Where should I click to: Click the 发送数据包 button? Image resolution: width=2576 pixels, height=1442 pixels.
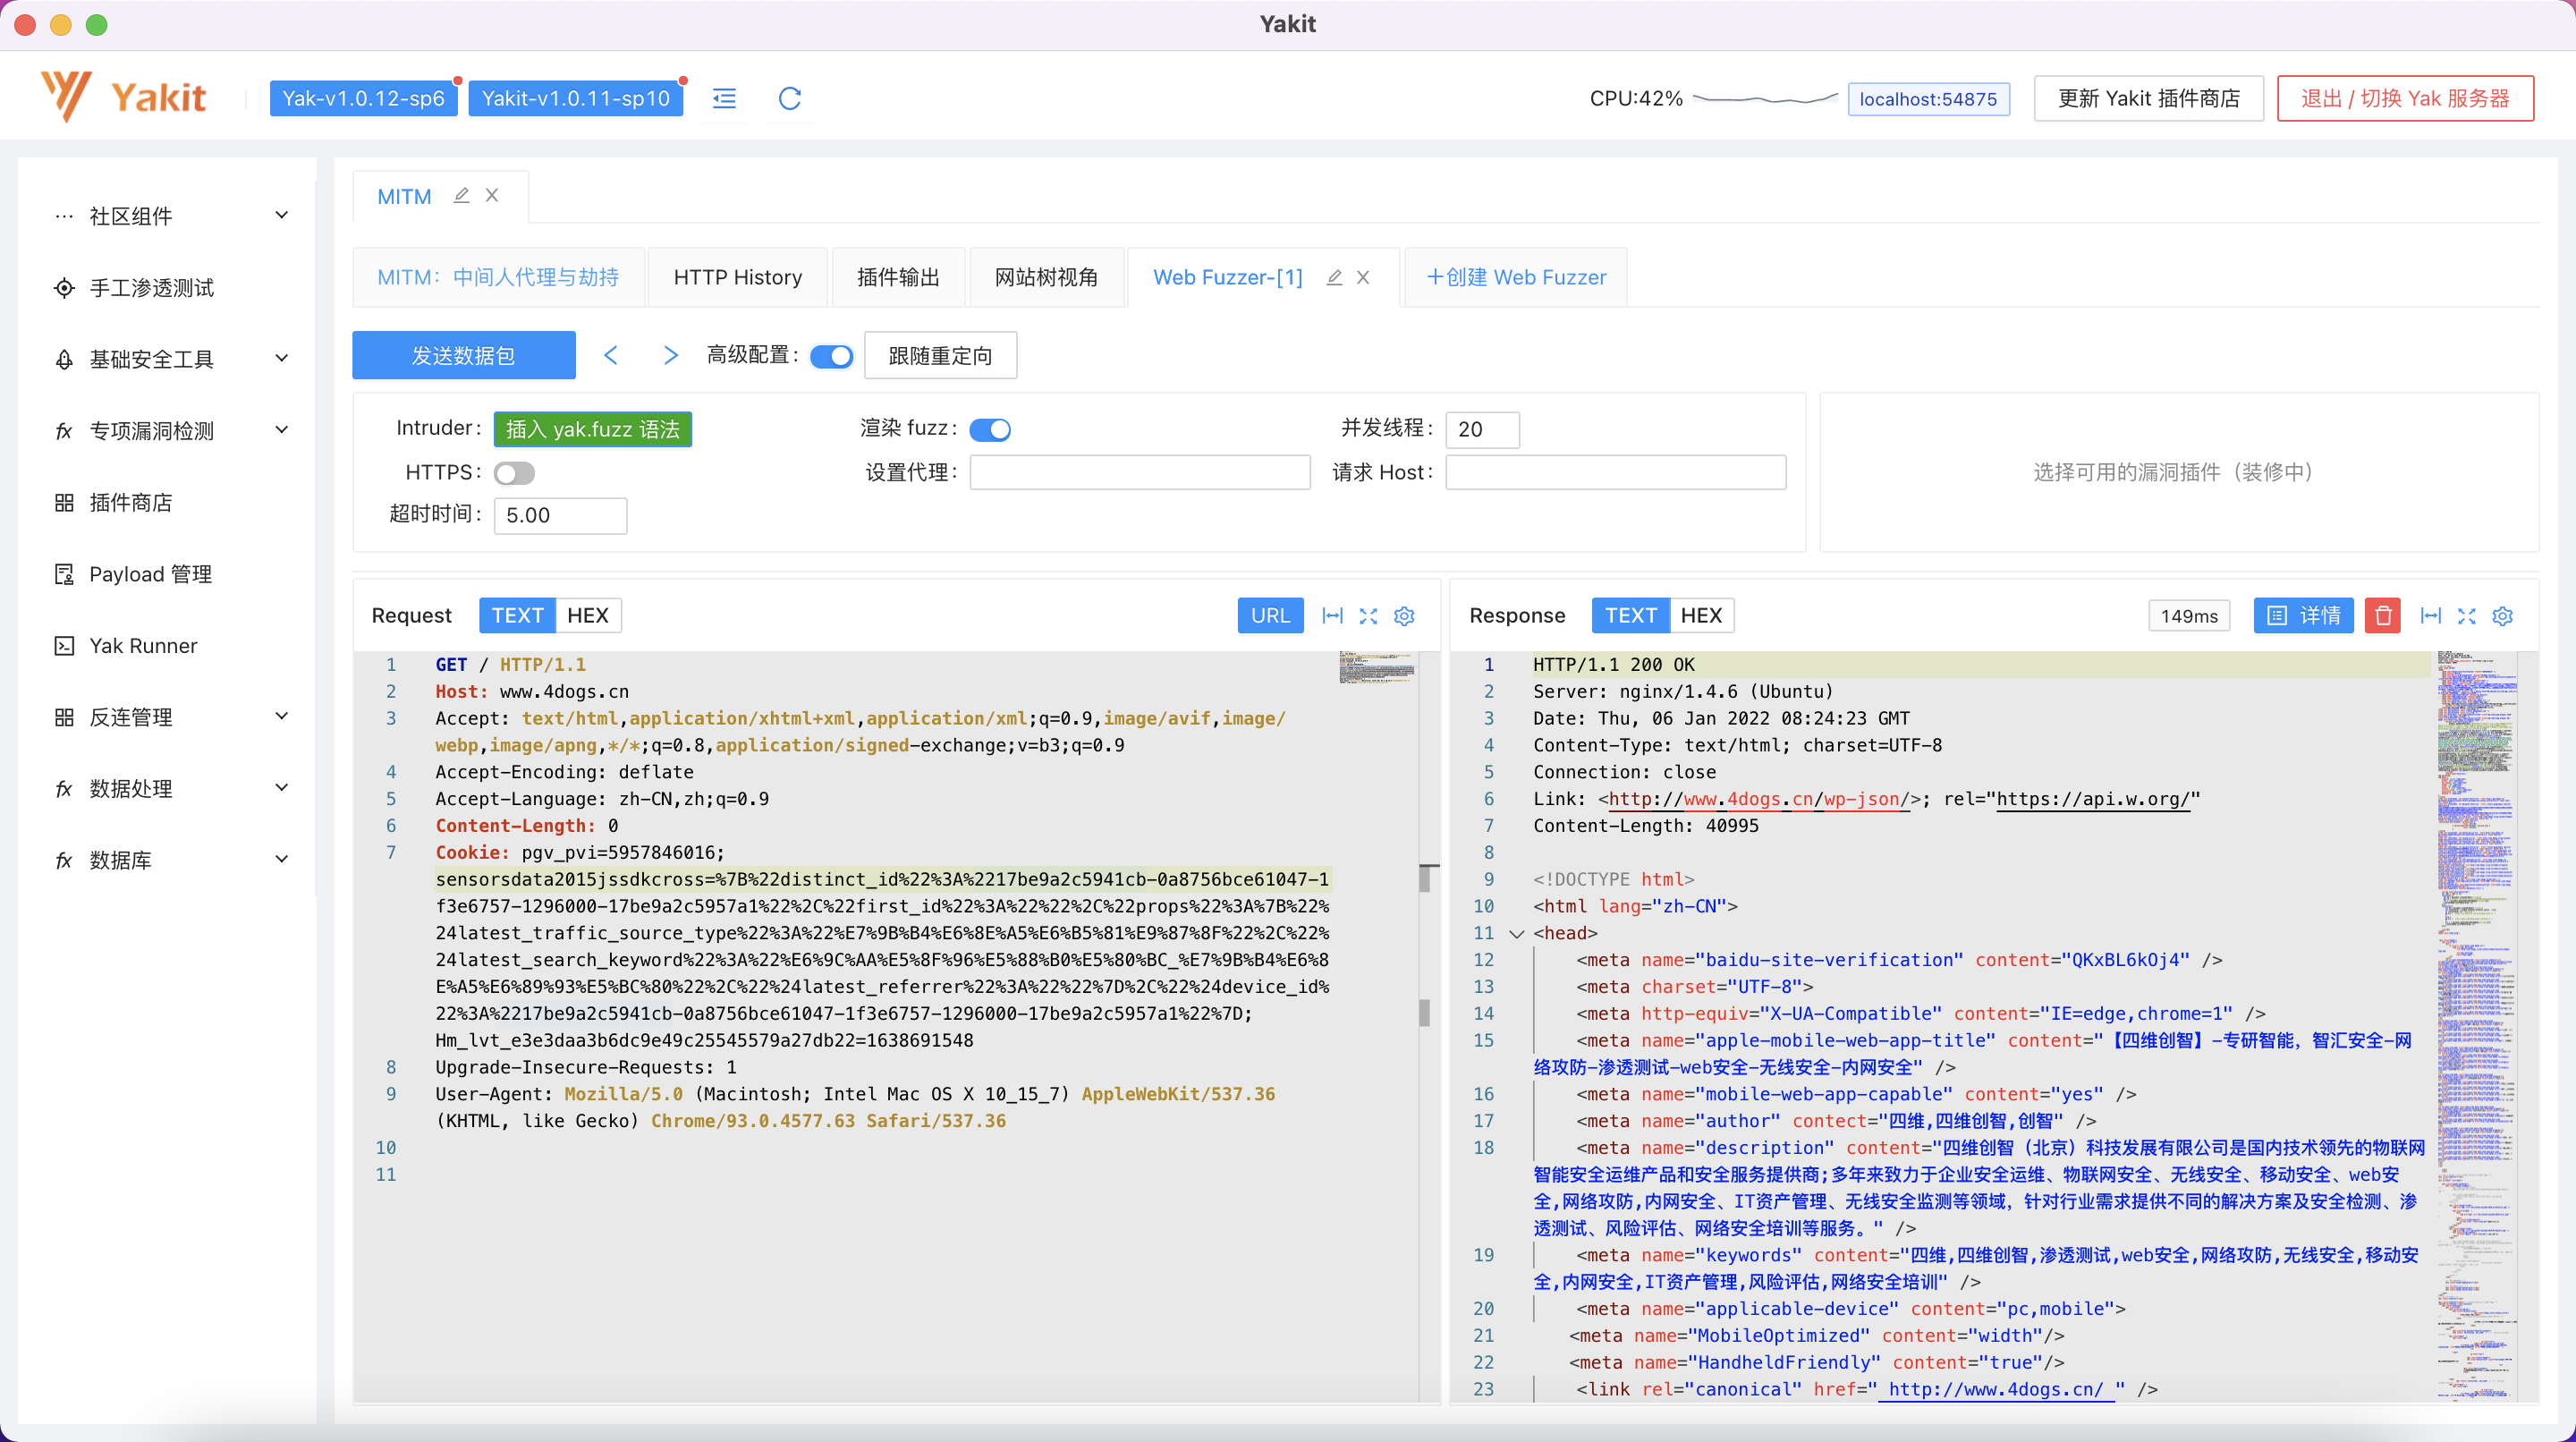(463, 355)
